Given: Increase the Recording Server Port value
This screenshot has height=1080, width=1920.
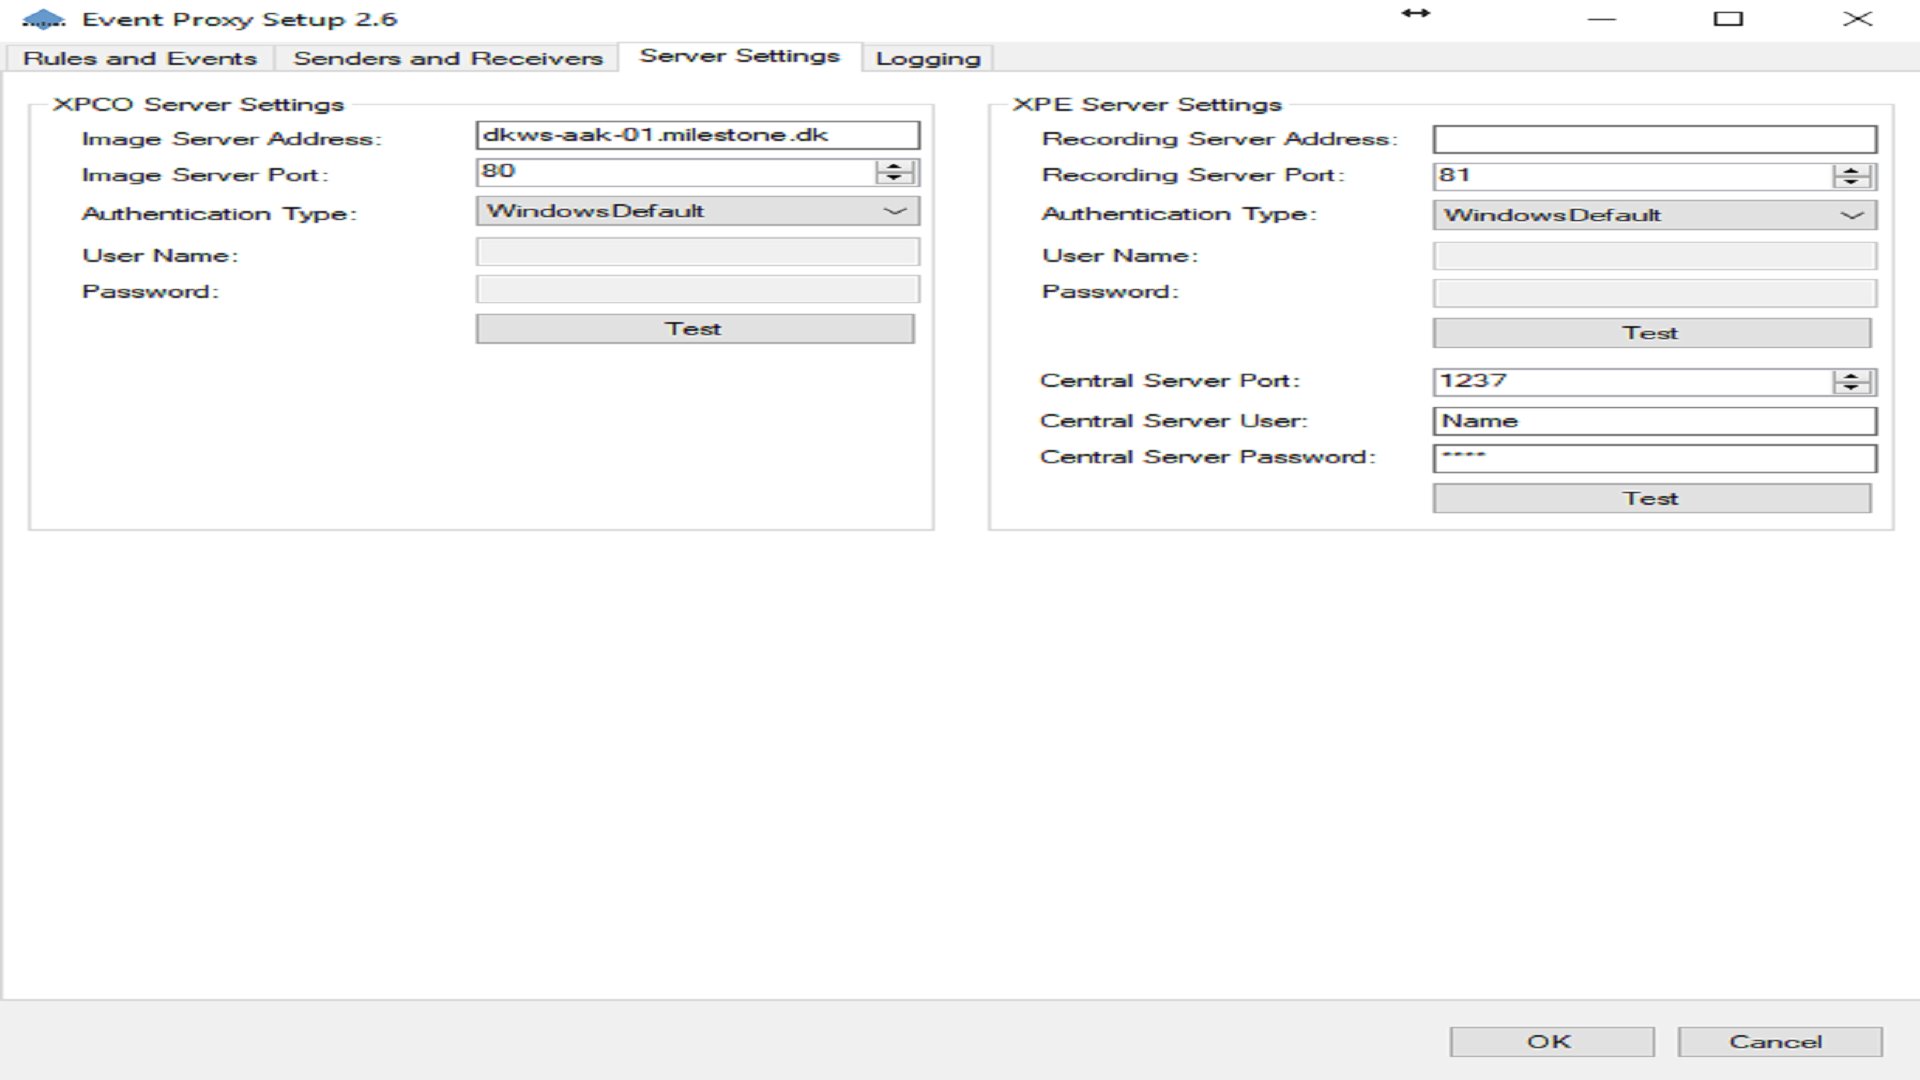Looking at the screenshot, I should [1852, 170].
